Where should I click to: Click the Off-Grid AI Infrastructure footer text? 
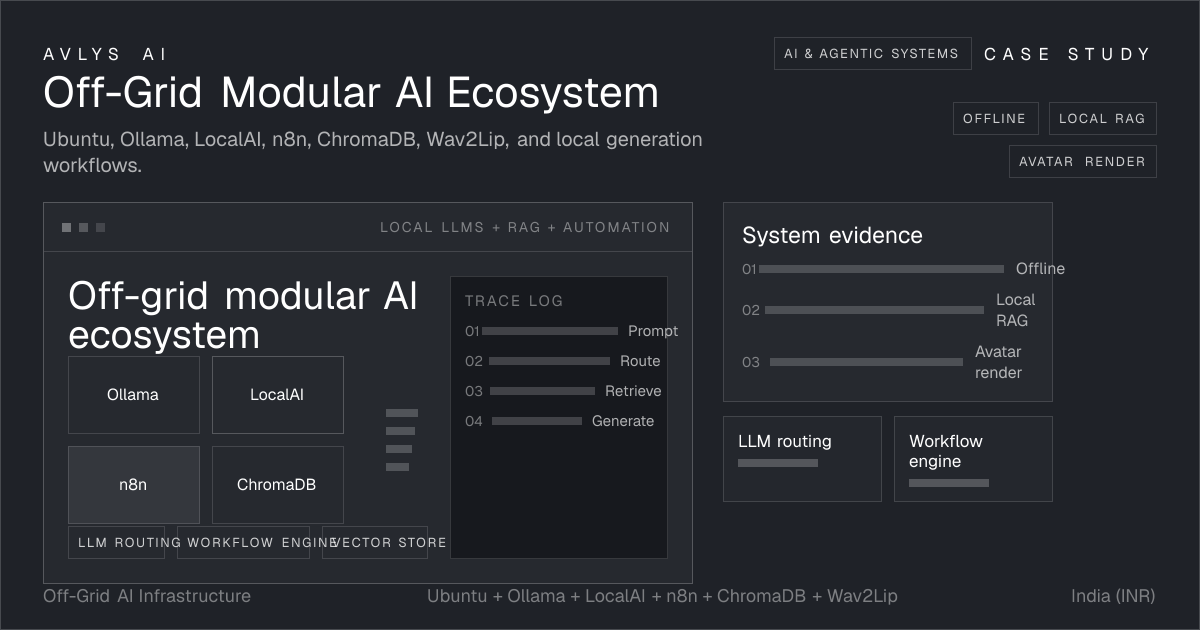(x=147, y=596)
